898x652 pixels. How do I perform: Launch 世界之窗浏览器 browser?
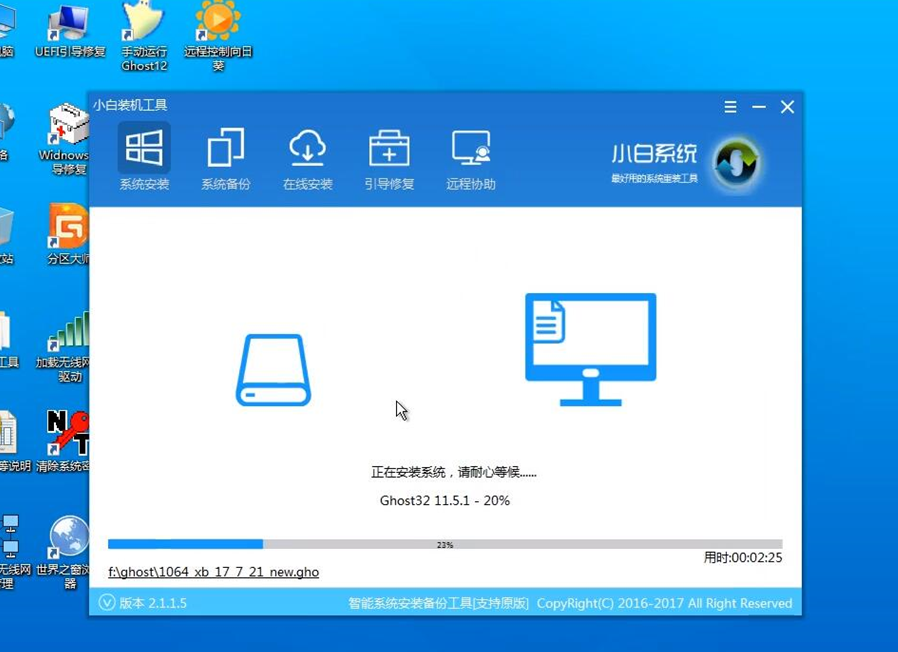coord(68,545)
